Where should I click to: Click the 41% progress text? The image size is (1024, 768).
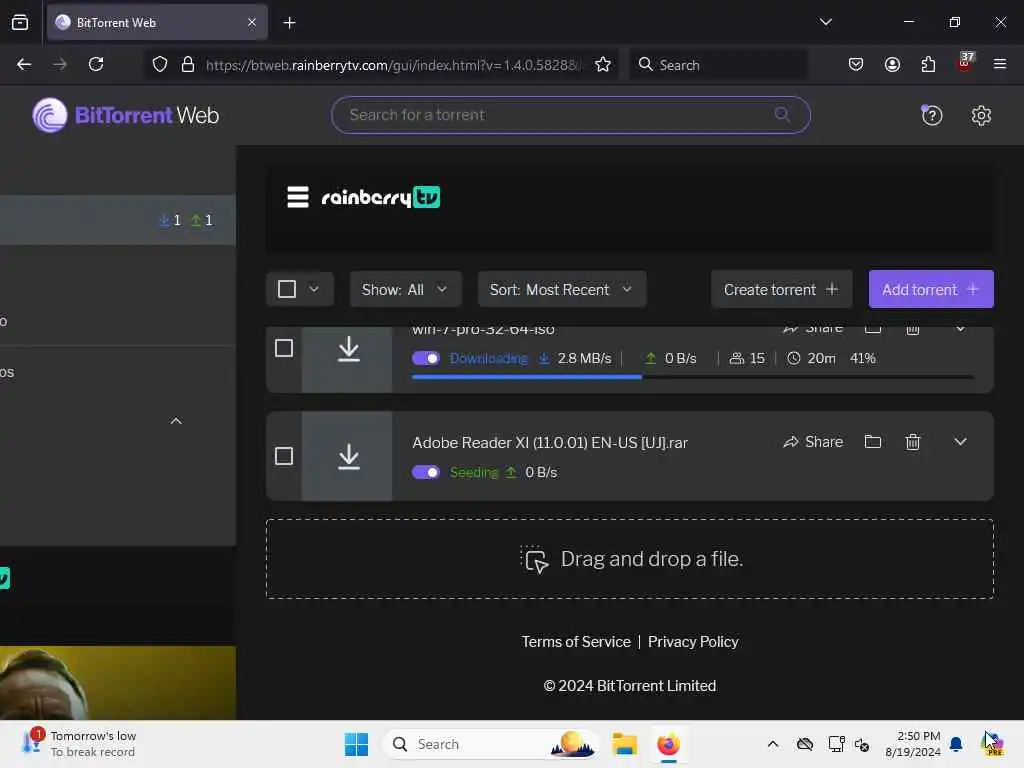pyautogui.click(x=862, y=359)
